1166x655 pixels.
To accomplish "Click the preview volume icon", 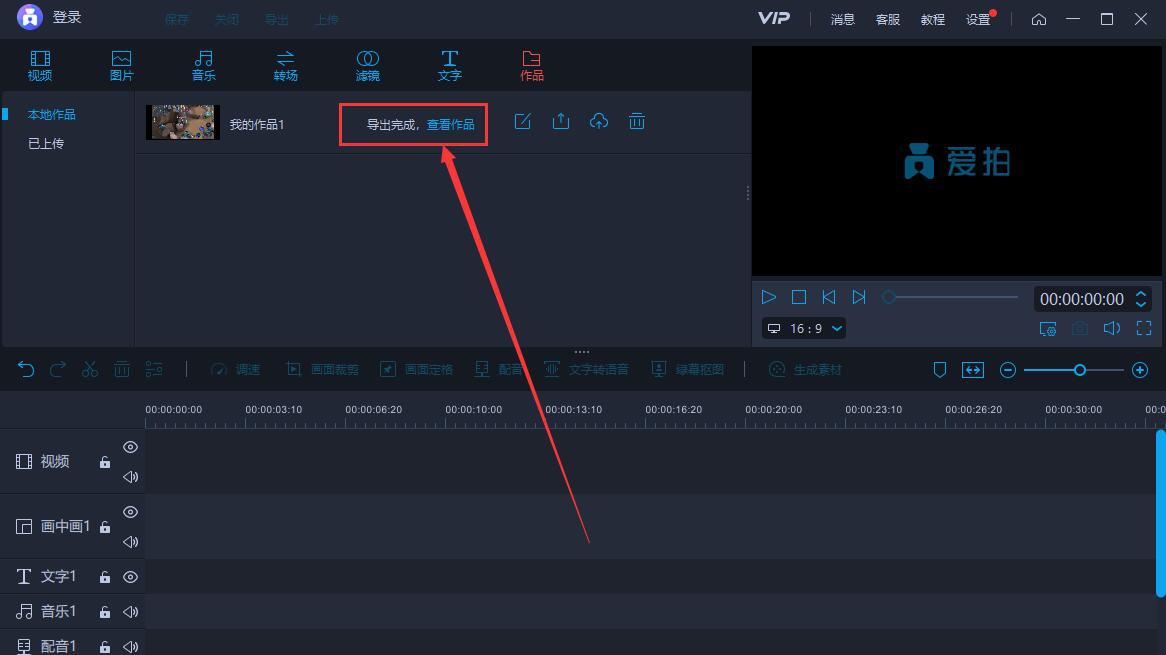I will (1112, 329).
